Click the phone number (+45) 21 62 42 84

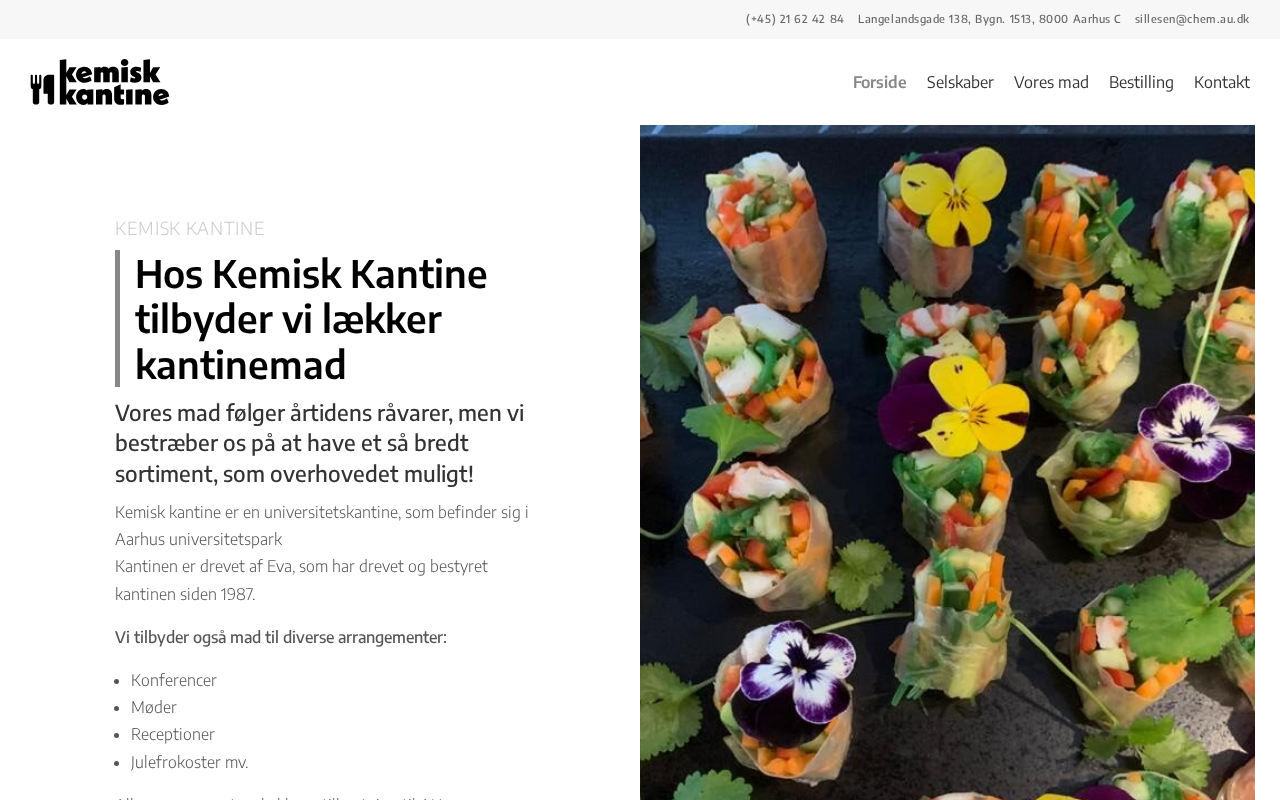795,19
